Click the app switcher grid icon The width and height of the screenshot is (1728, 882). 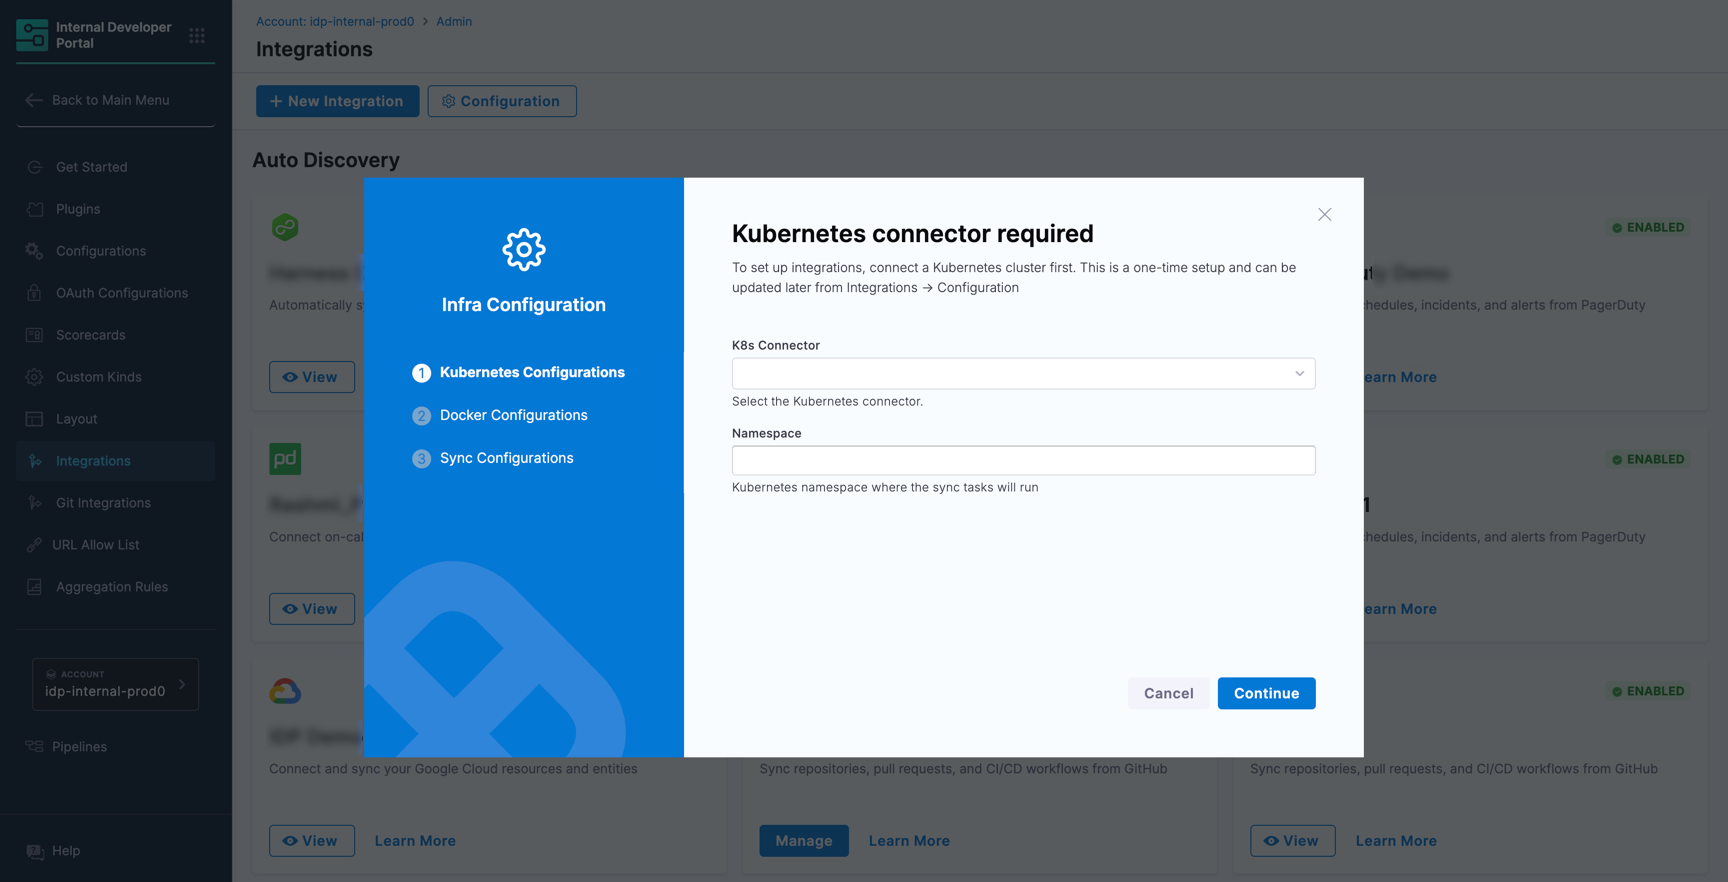pos(197,36)
